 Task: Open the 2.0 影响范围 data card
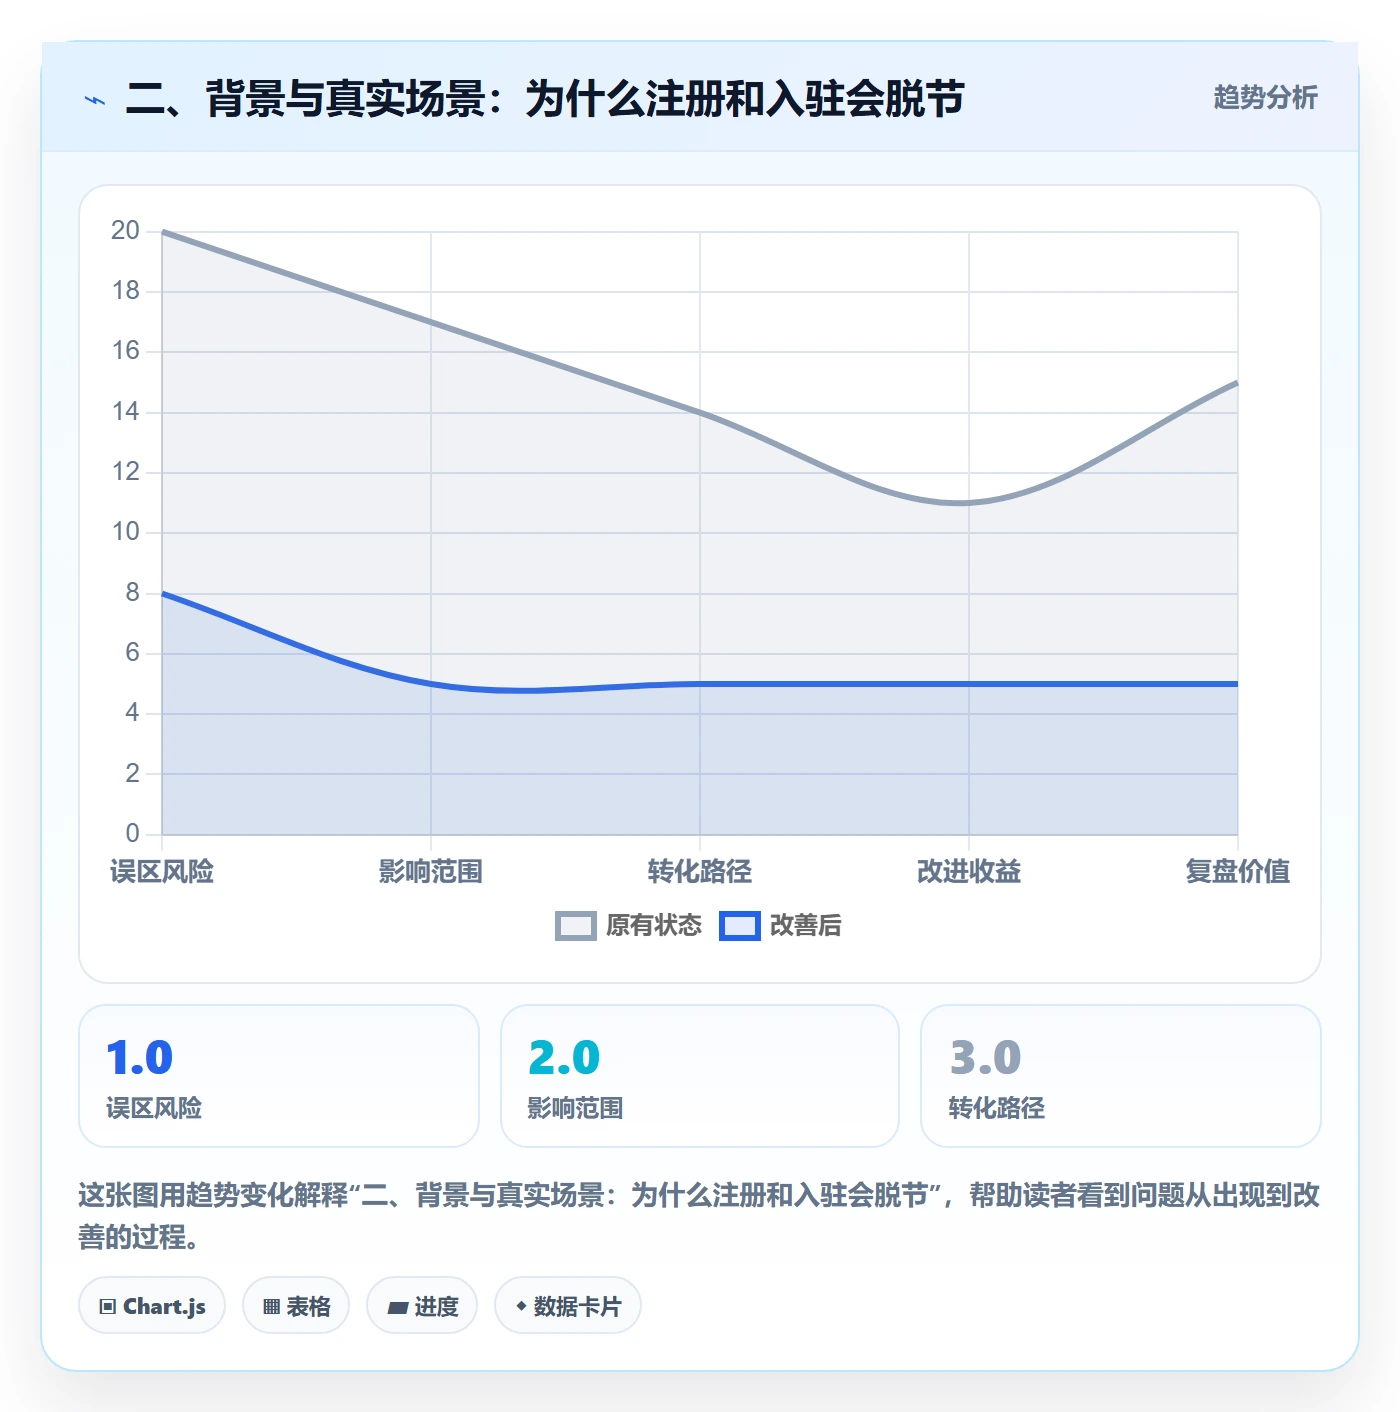click(700, 1076)
